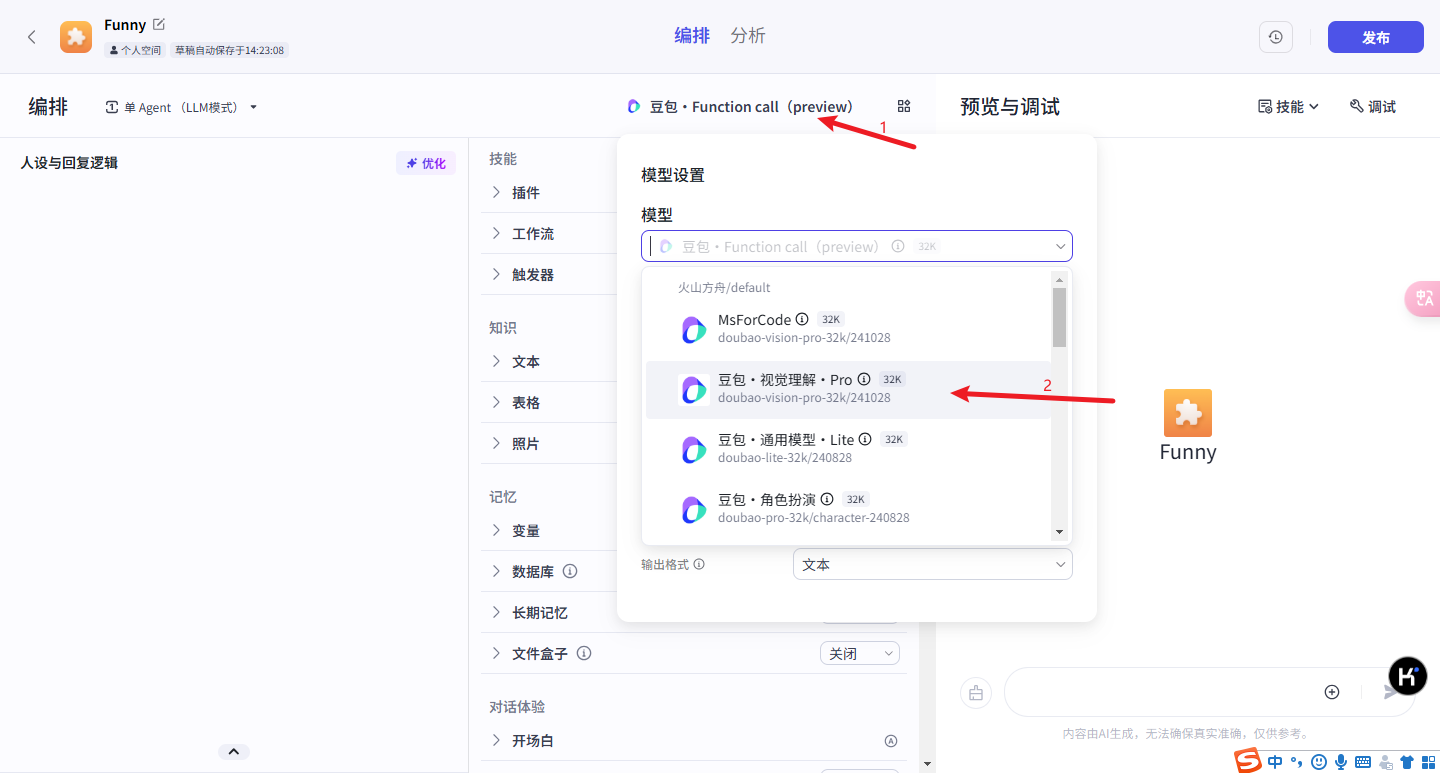The width and height of the screenshot is (1440, 773).
Task: Click the model list scroll down arrow
Action: [1059, 532]
